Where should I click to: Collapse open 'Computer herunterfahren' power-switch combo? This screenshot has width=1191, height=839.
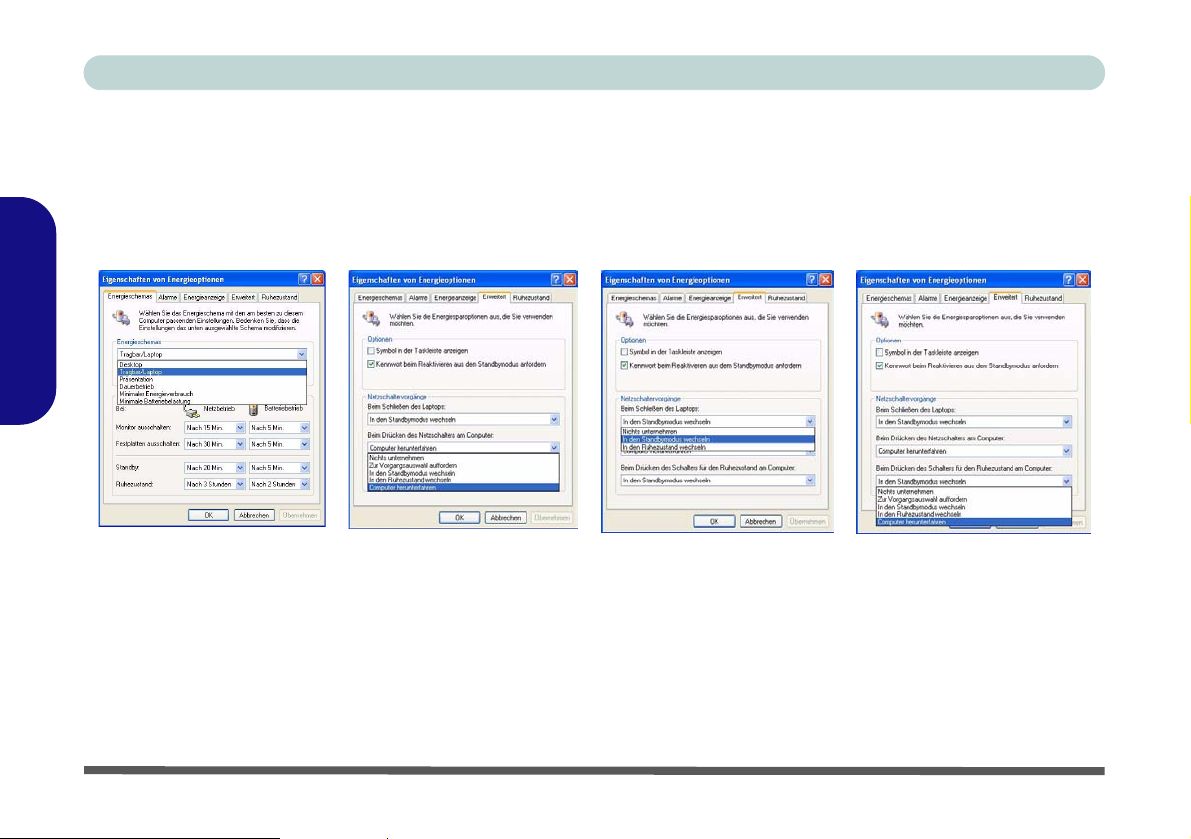[x=554, y=448]
